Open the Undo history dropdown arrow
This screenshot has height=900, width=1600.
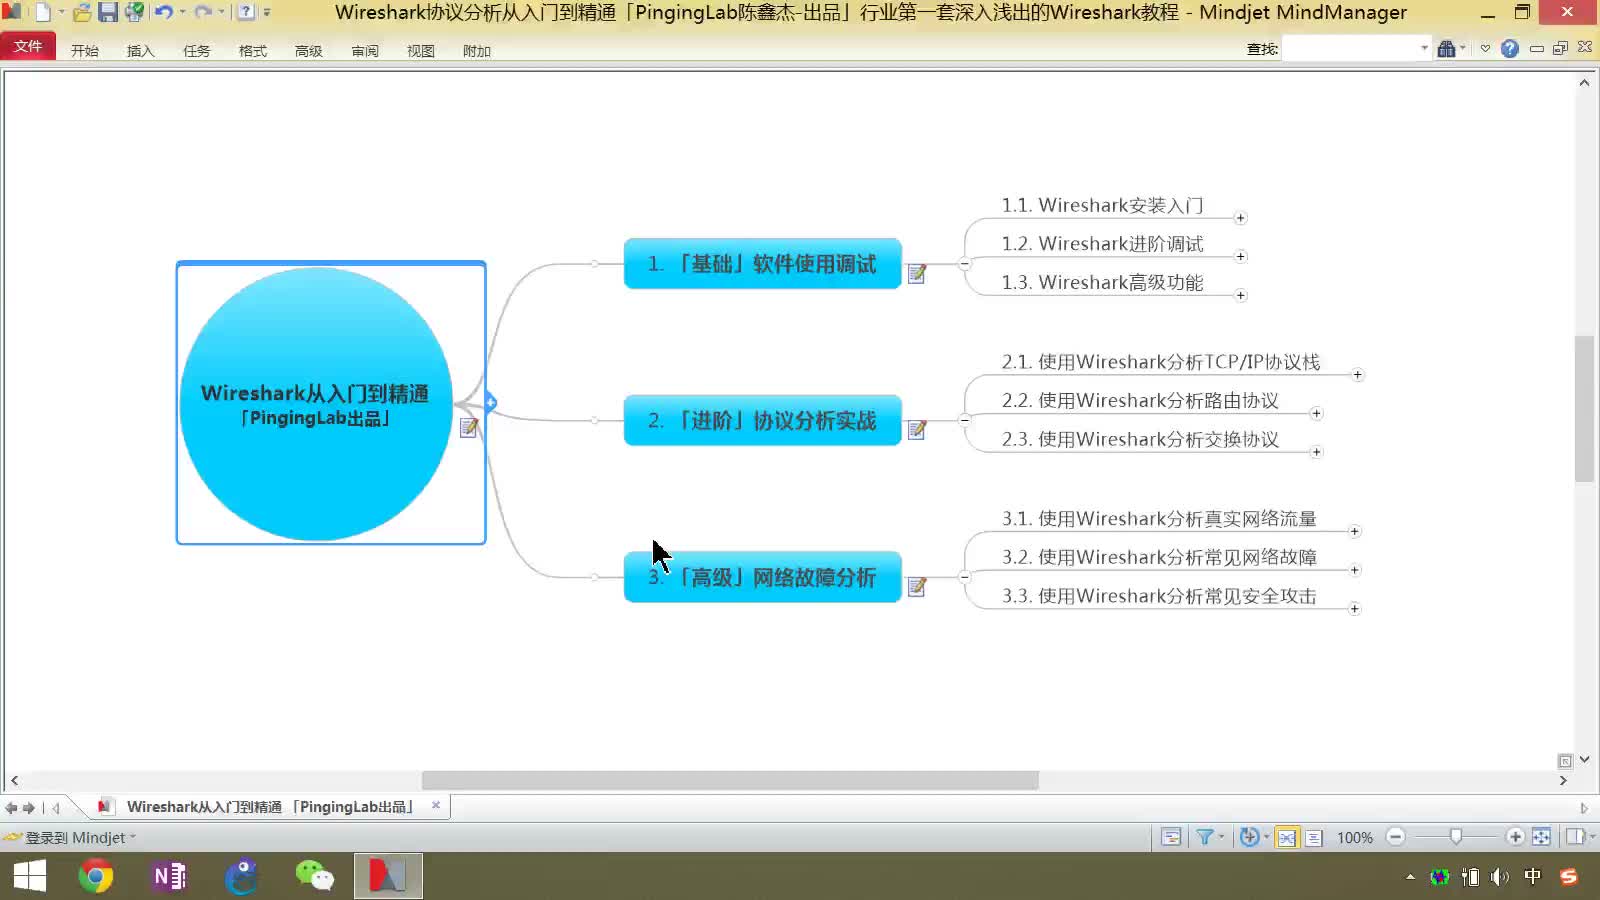182,13
